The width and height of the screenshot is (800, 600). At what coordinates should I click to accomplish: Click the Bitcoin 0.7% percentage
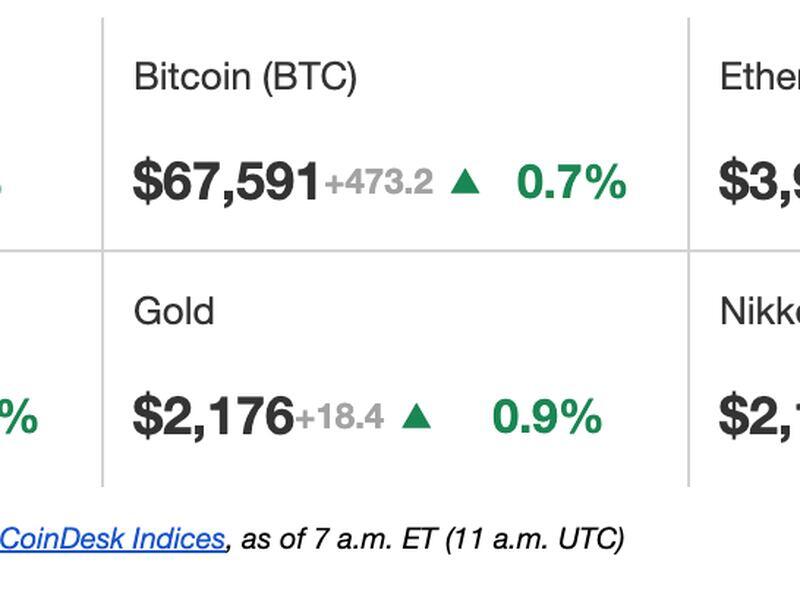(x=571, y=182)
